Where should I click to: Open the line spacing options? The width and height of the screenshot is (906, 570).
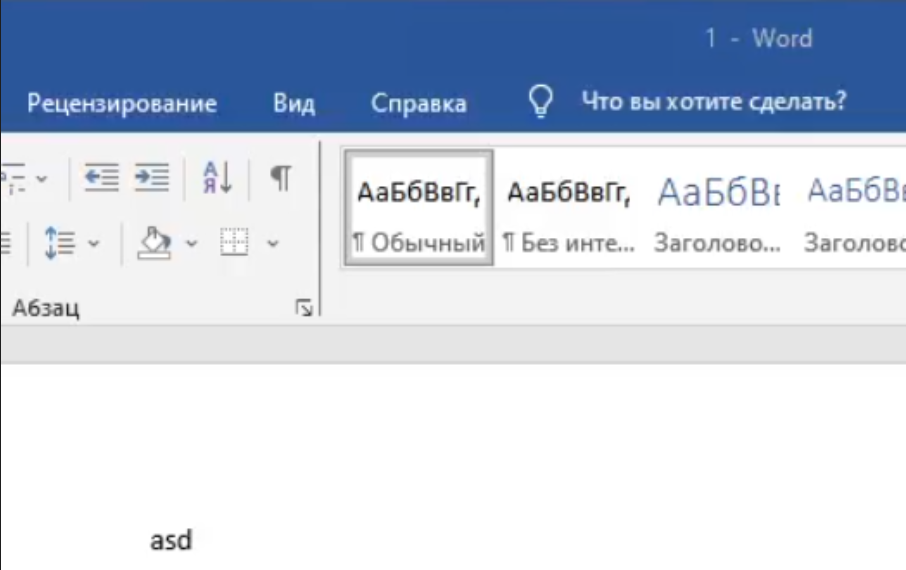[60, 242]
